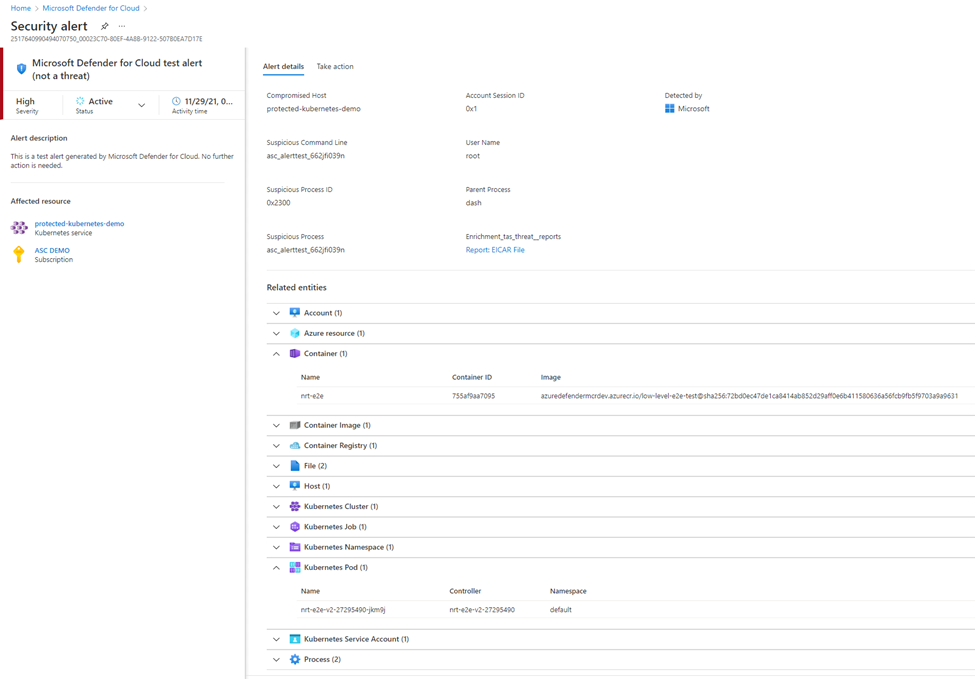The image size is (975, 679).
Task: Select the Controller column header
Action: pos(465,591)
